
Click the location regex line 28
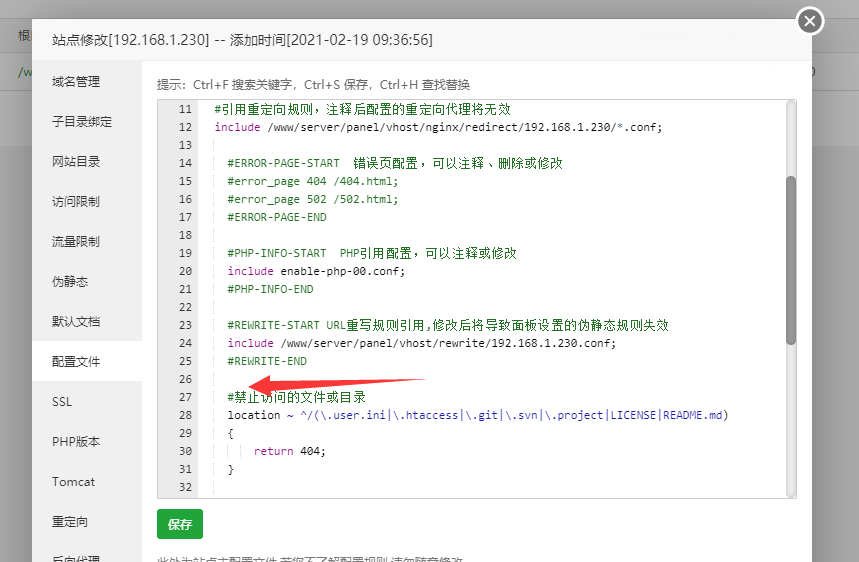pos(478,415)
